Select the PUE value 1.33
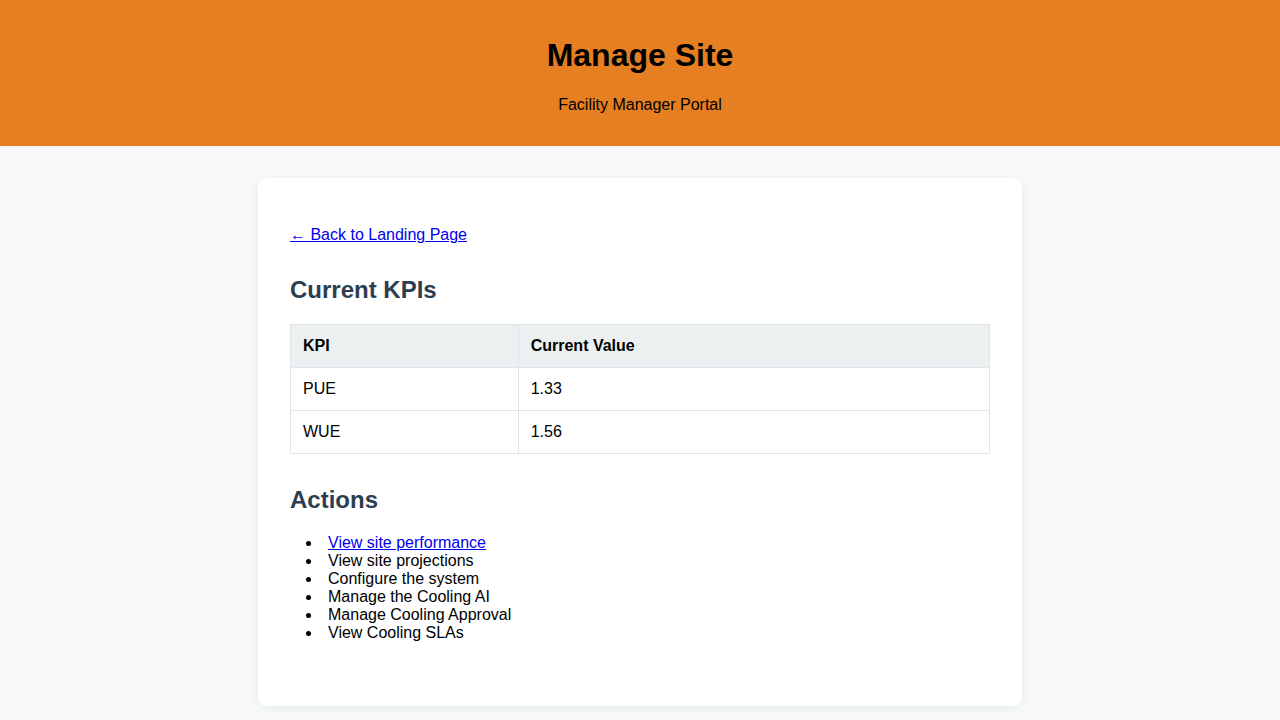Screen dimensions: 1280x720 point(546,388)
